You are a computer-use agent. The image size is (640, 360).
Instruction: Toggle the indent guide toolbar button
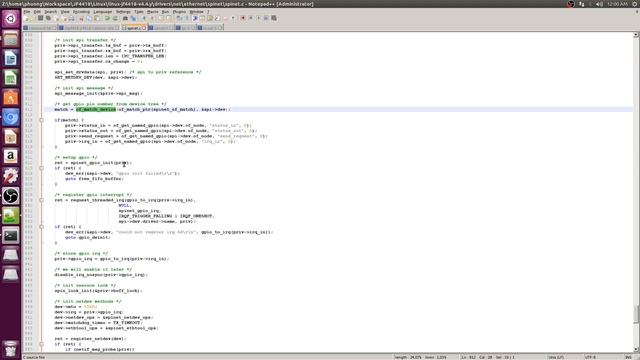(194, 18)
